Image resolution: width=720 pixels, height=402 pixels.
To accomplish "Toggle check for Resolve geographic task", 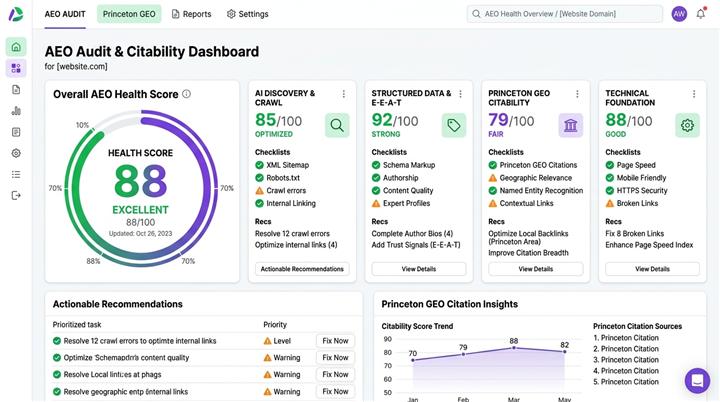I will [57, 392].
